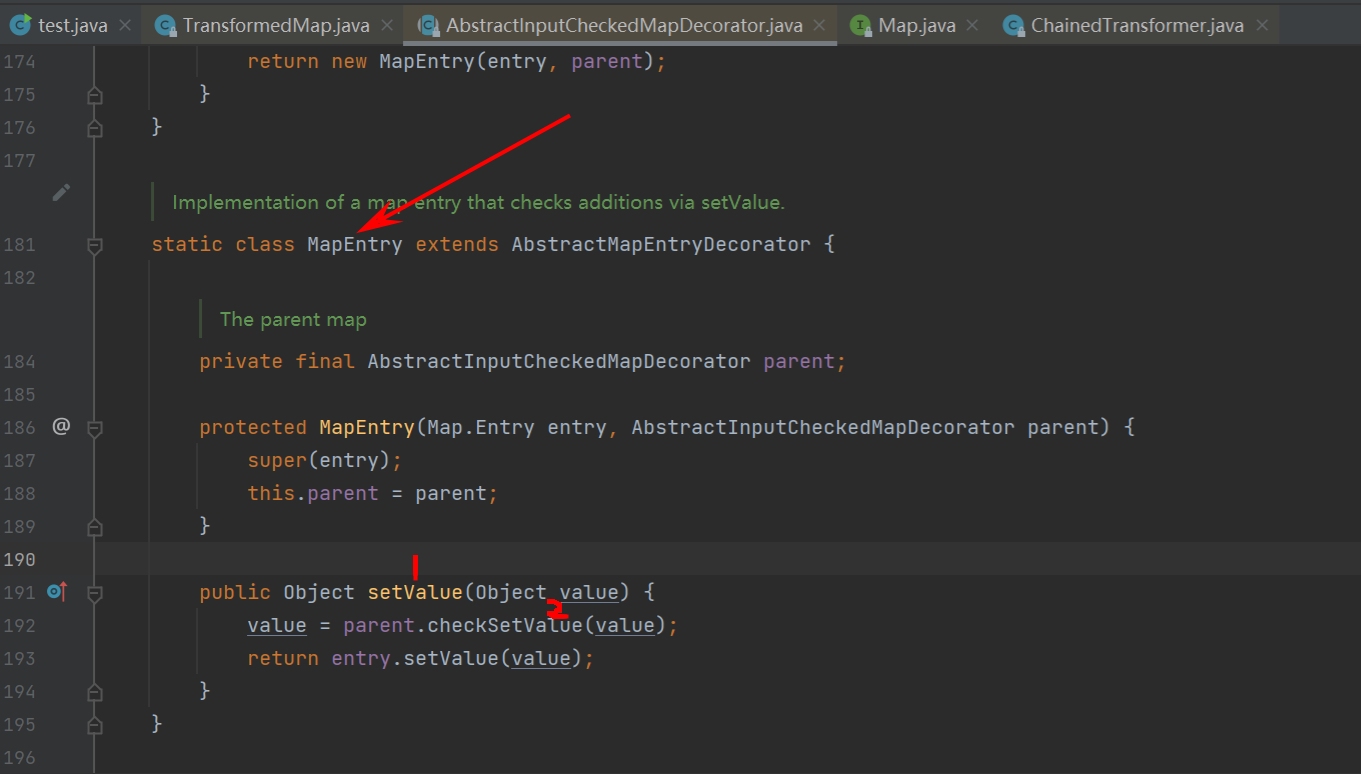Click the 'Implementation of a map entry' doc comment
This screenshot has width=1361, height=774.
(x=478, y=202)
